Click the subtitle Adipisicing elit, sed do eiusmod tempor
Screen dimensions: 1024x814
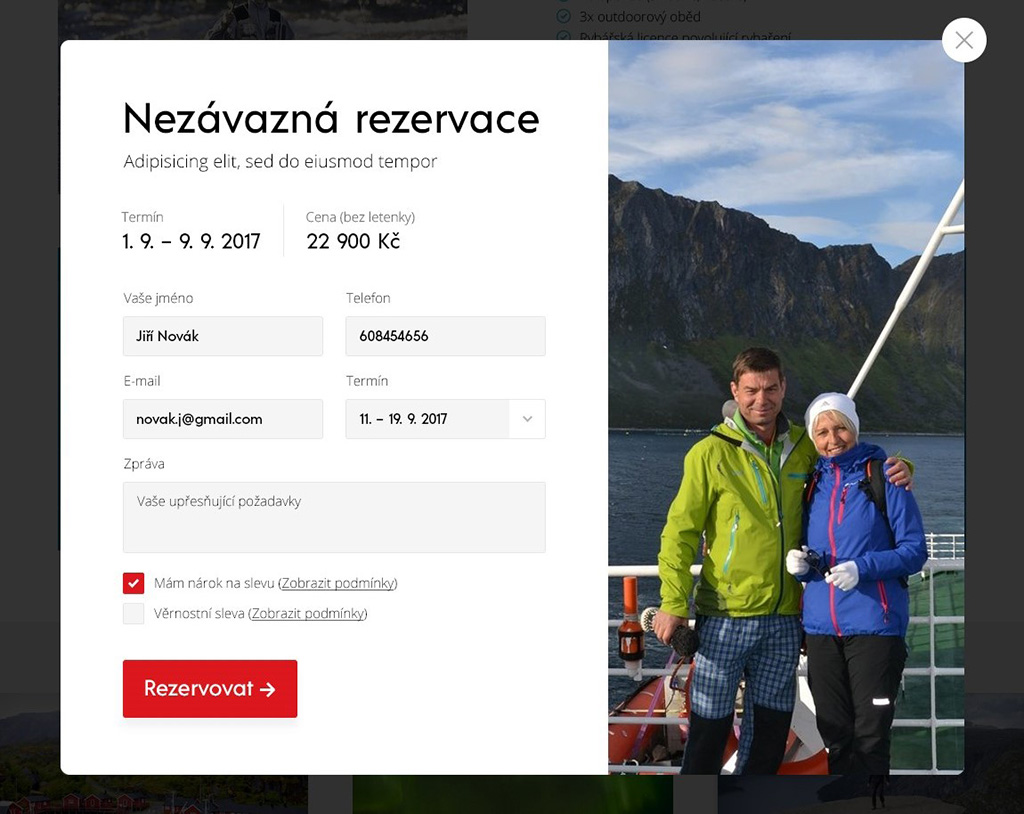click(x=280, y=161)
